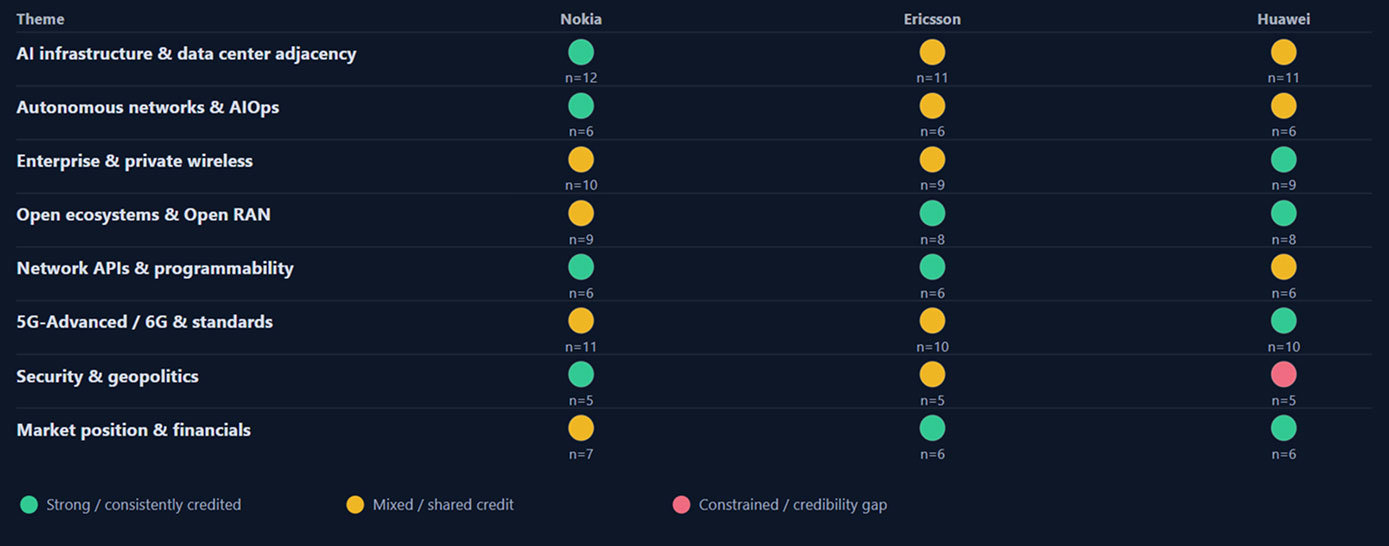Select the Autonomous networks & AIOps label

click(148, 107)
